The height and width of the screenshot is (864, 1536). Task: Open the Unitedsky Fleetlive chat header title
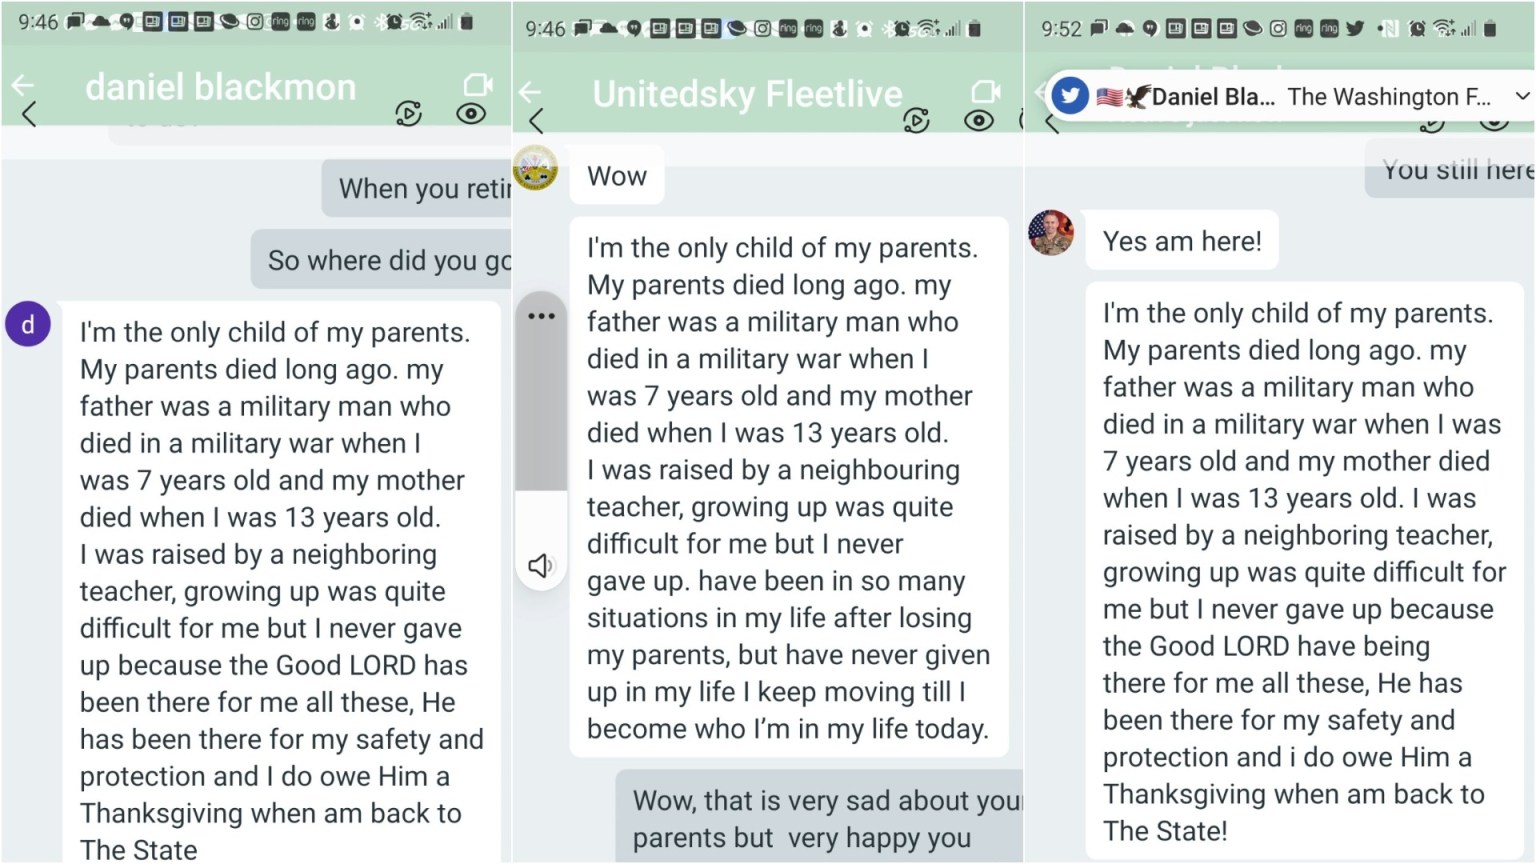[747, 94]
